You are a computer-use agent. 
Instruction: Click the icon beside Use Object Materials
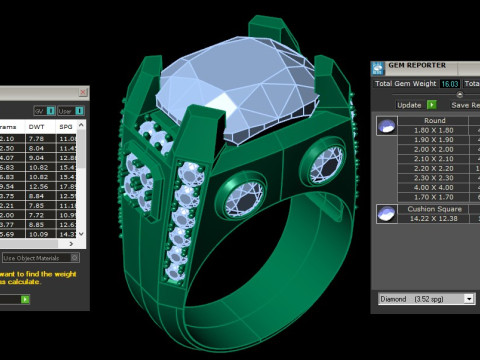[x=75, y=257]
